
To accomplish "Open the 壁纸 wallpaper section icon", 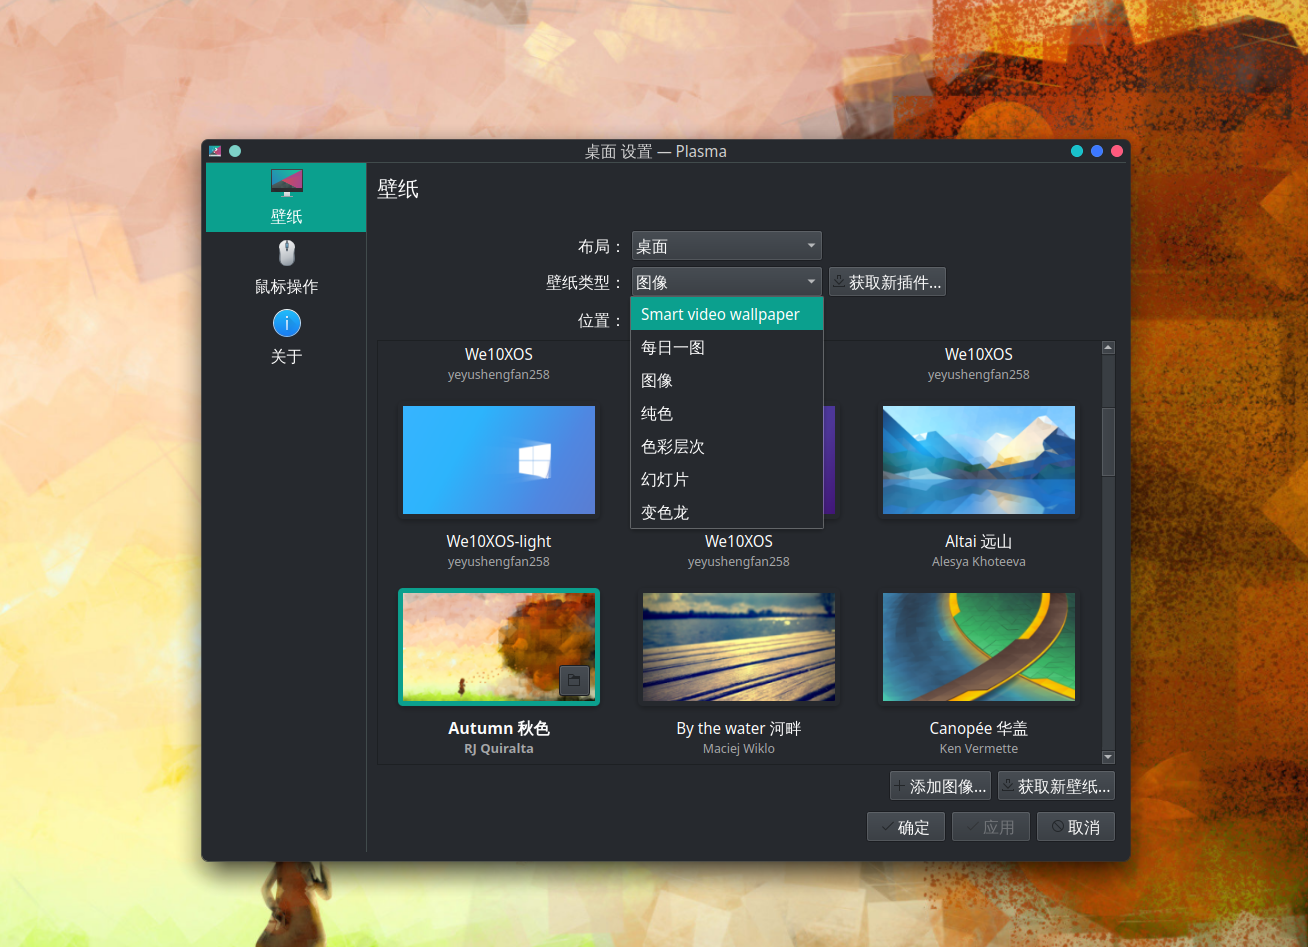I will pyautogui.click(x=286, y=183).
